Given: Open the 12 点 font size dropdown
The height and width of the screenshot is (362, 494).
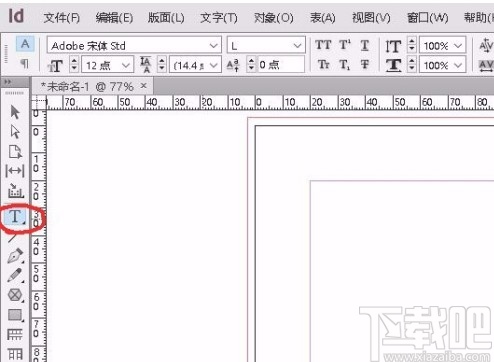Looking at the screenshot, I should [126, 65].
